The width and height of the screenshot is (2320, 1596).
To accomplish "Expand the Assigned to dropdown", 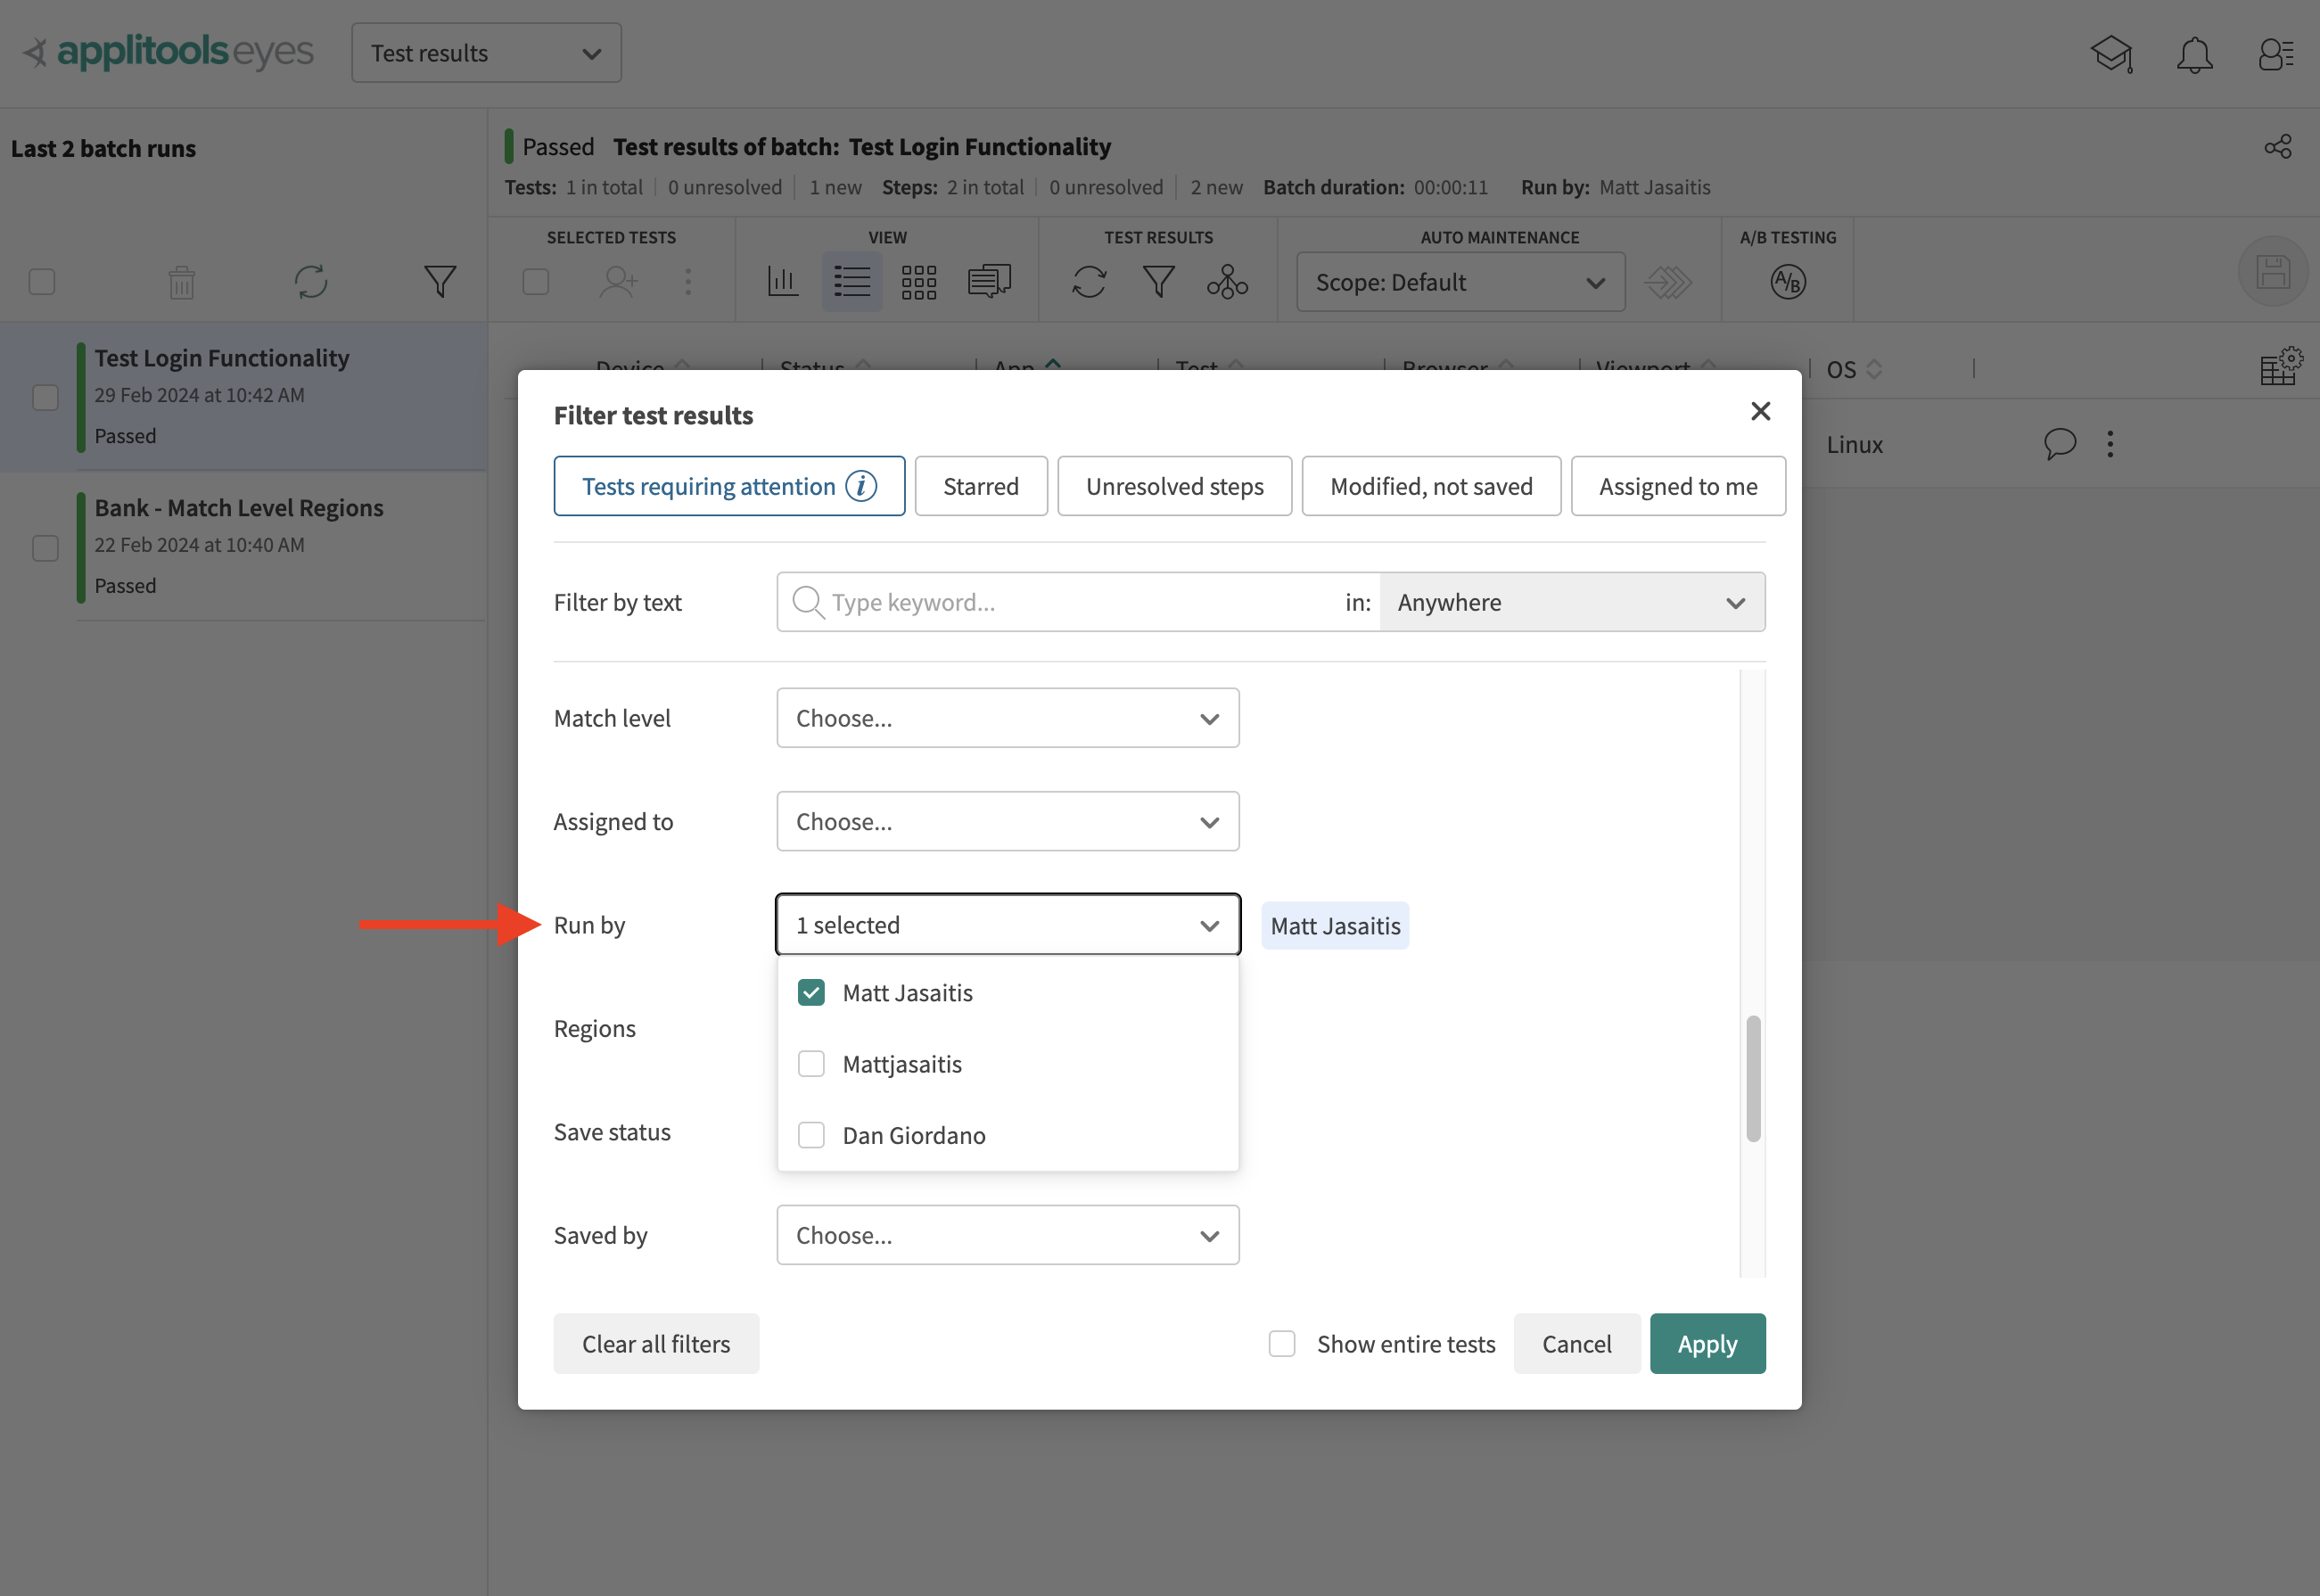I will [1007, 821].
